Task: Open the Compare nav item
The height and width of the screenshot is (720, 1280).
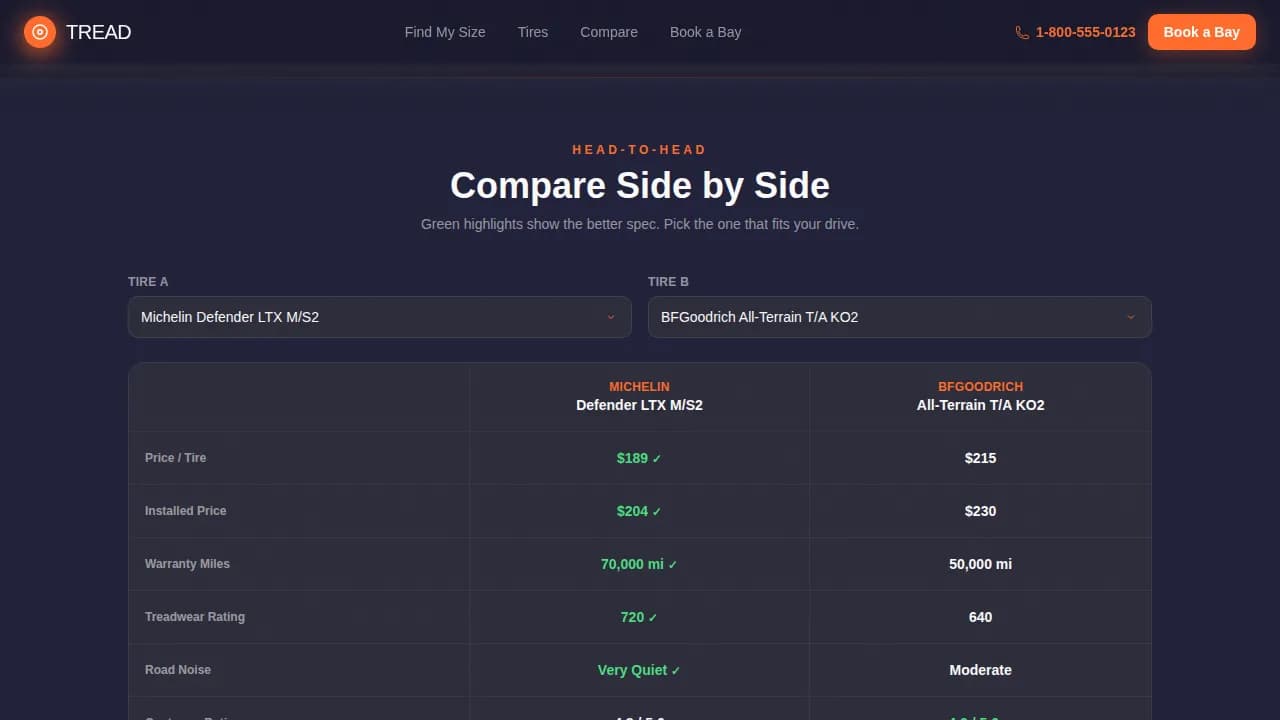Action: [x=609, y=32]
